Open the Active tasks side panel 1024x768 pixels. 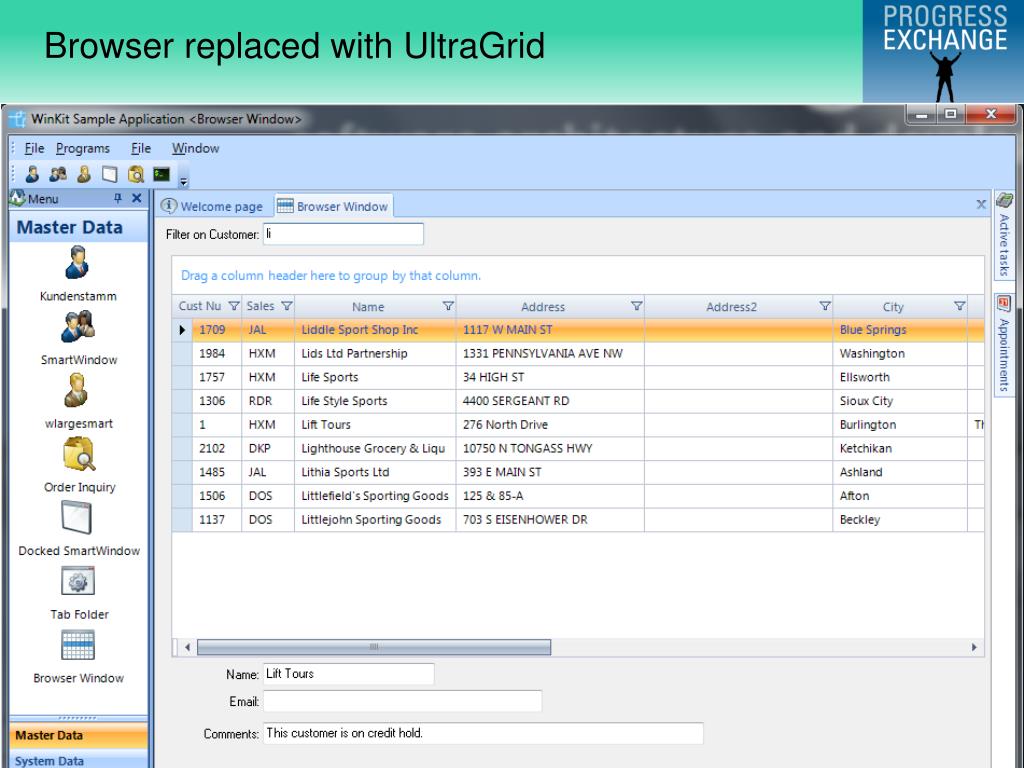point(1004,234)
